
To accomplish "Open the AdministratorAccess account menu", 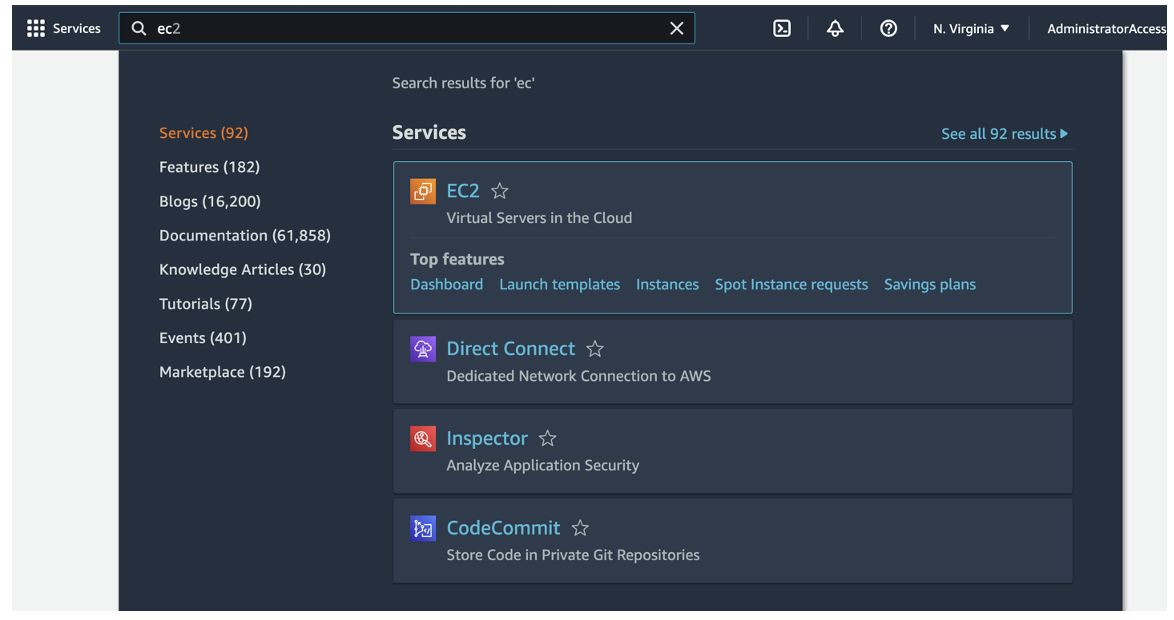I will pyautogui.click(x=1107, y=28).
